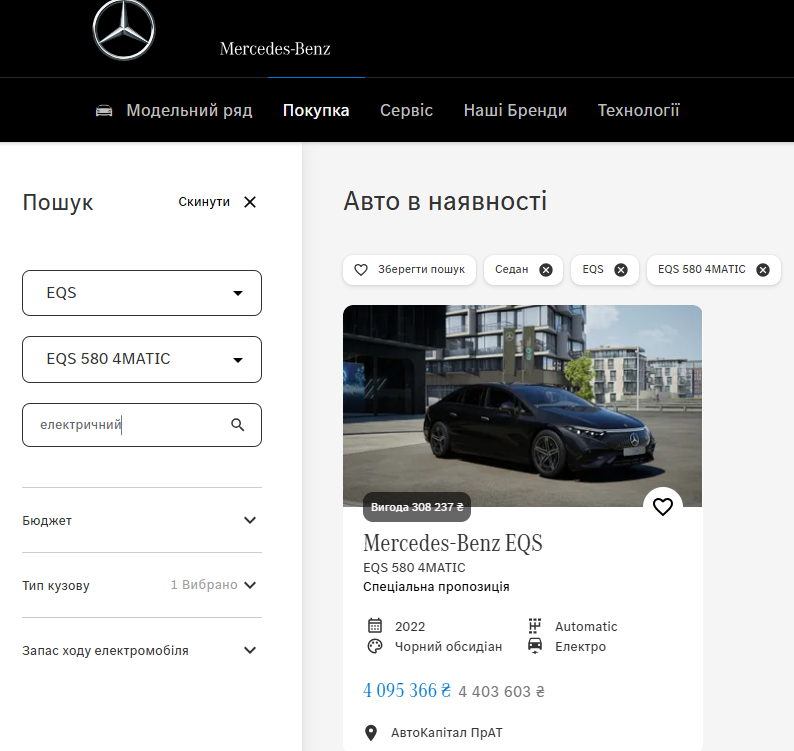Open the Сервіс menu item
The image size is (794, 751).
[406, 111]
